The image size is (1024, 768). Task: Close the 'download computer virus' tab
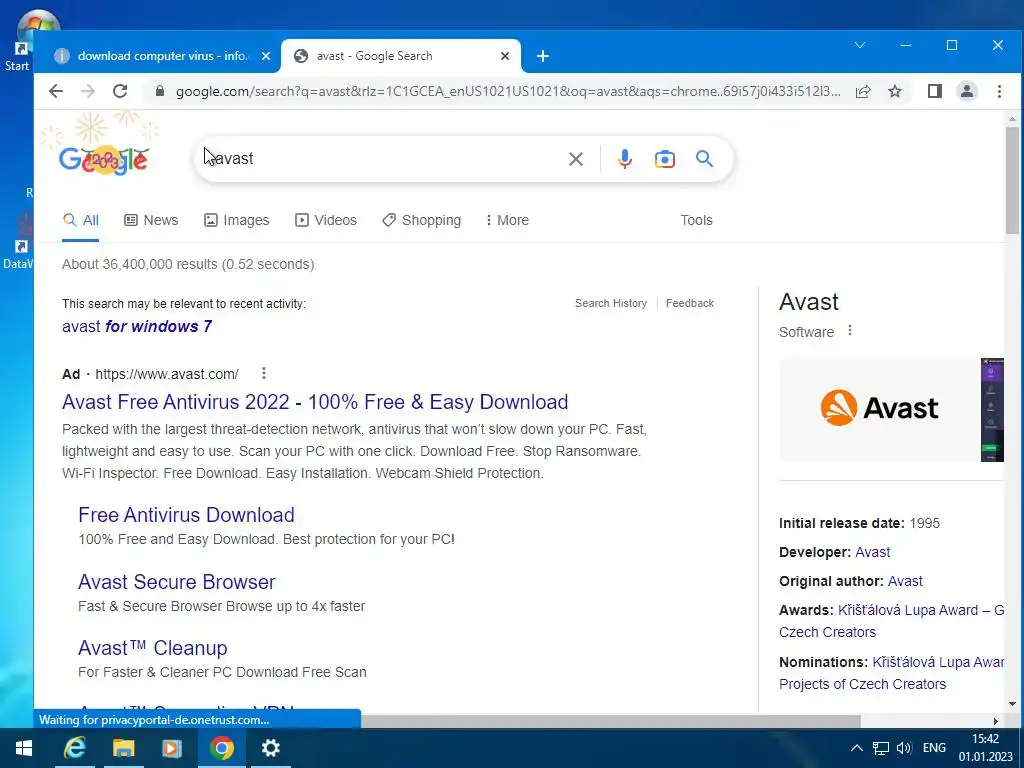click(266, 56)
